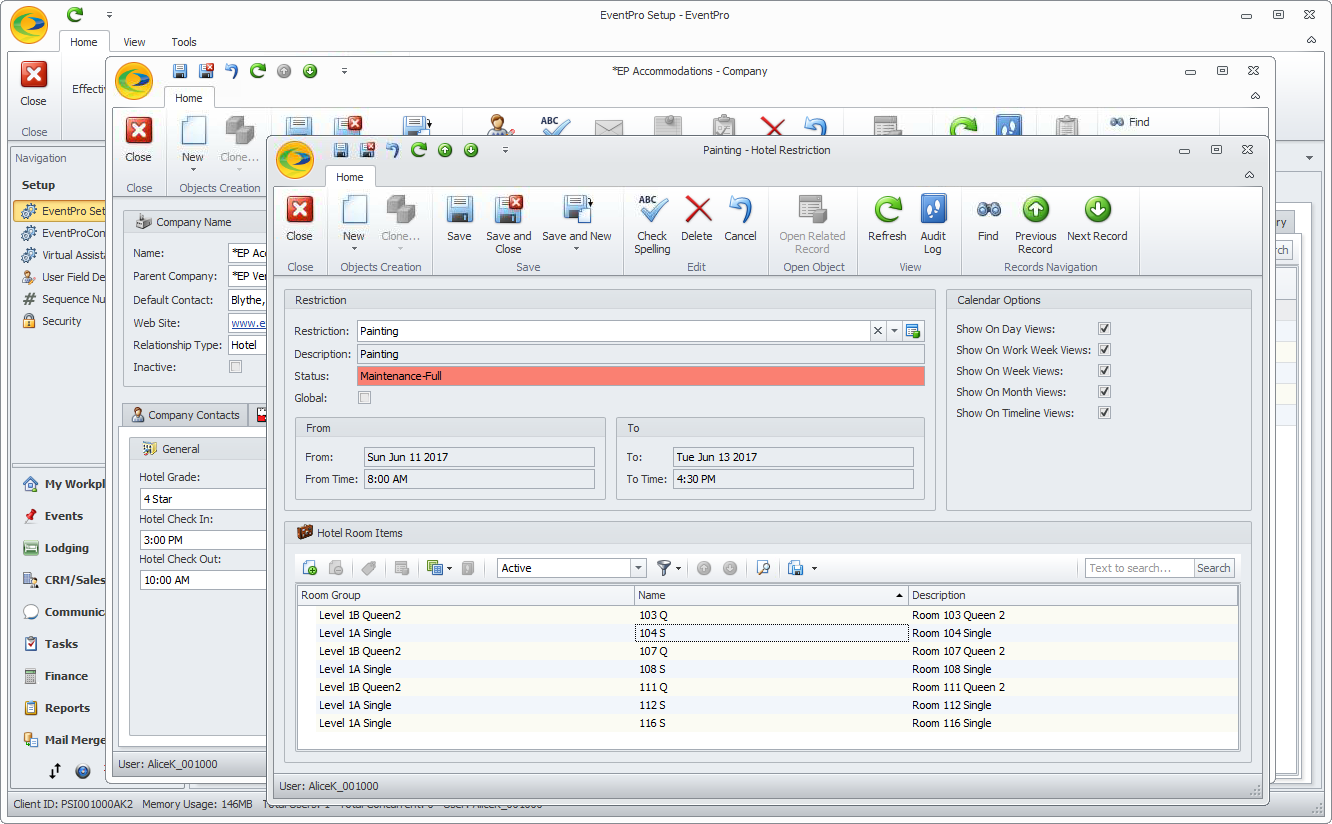Go to Next Record in Hotel Restriction

pos(1097,219)
